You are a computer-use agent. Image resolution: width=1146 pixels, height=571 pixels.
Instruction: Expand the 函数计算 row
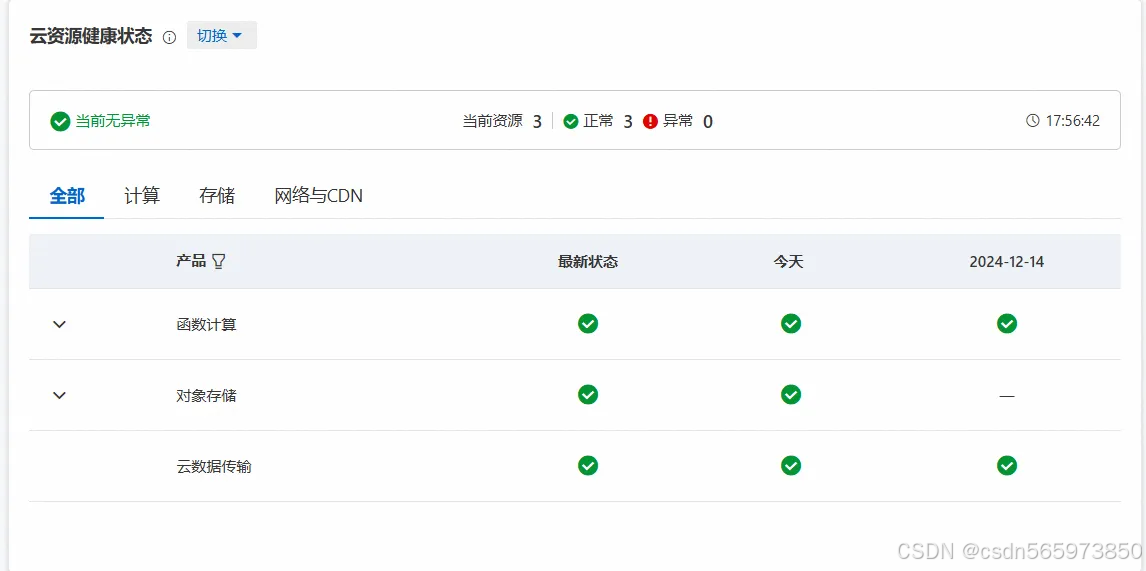coord(60,324)
